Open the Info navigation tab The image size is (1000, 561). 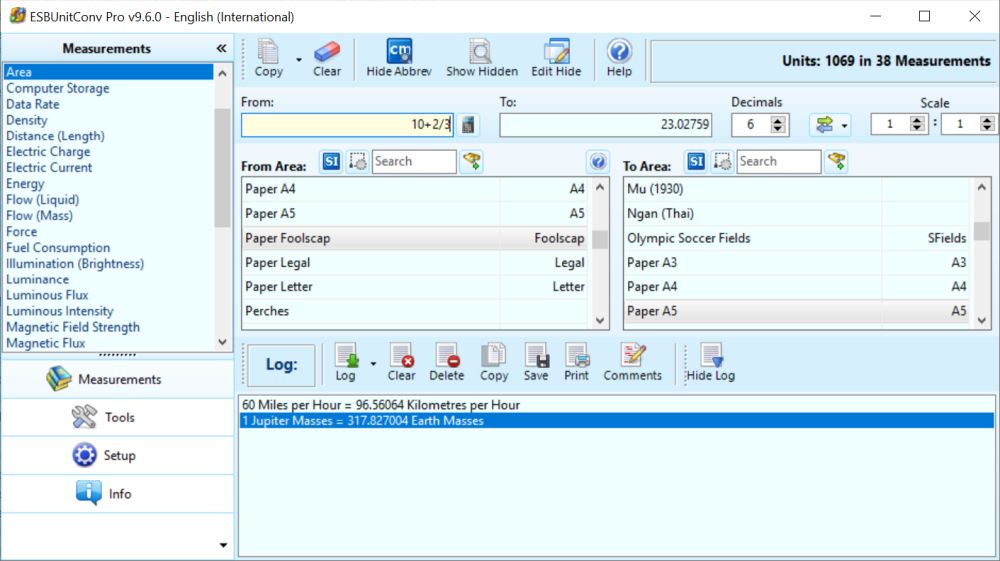click(117, 494)
